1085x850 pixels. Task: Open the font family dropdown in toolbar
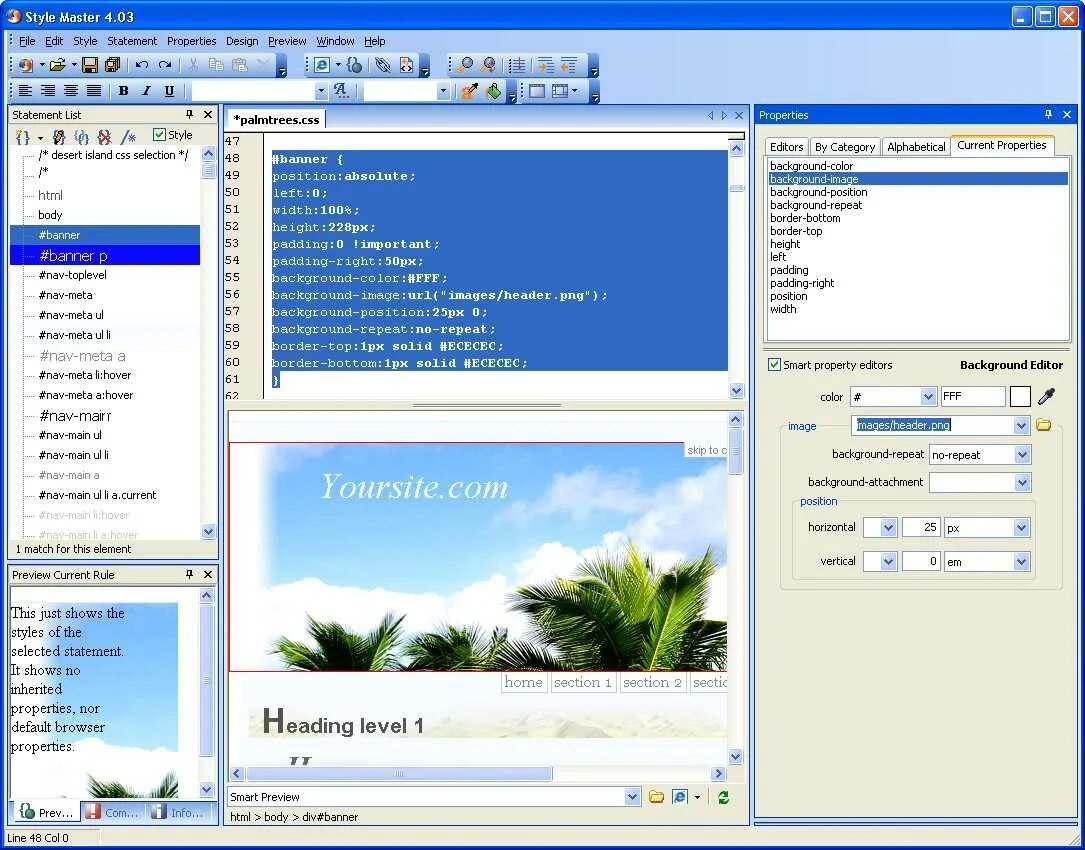click(320, 91)
